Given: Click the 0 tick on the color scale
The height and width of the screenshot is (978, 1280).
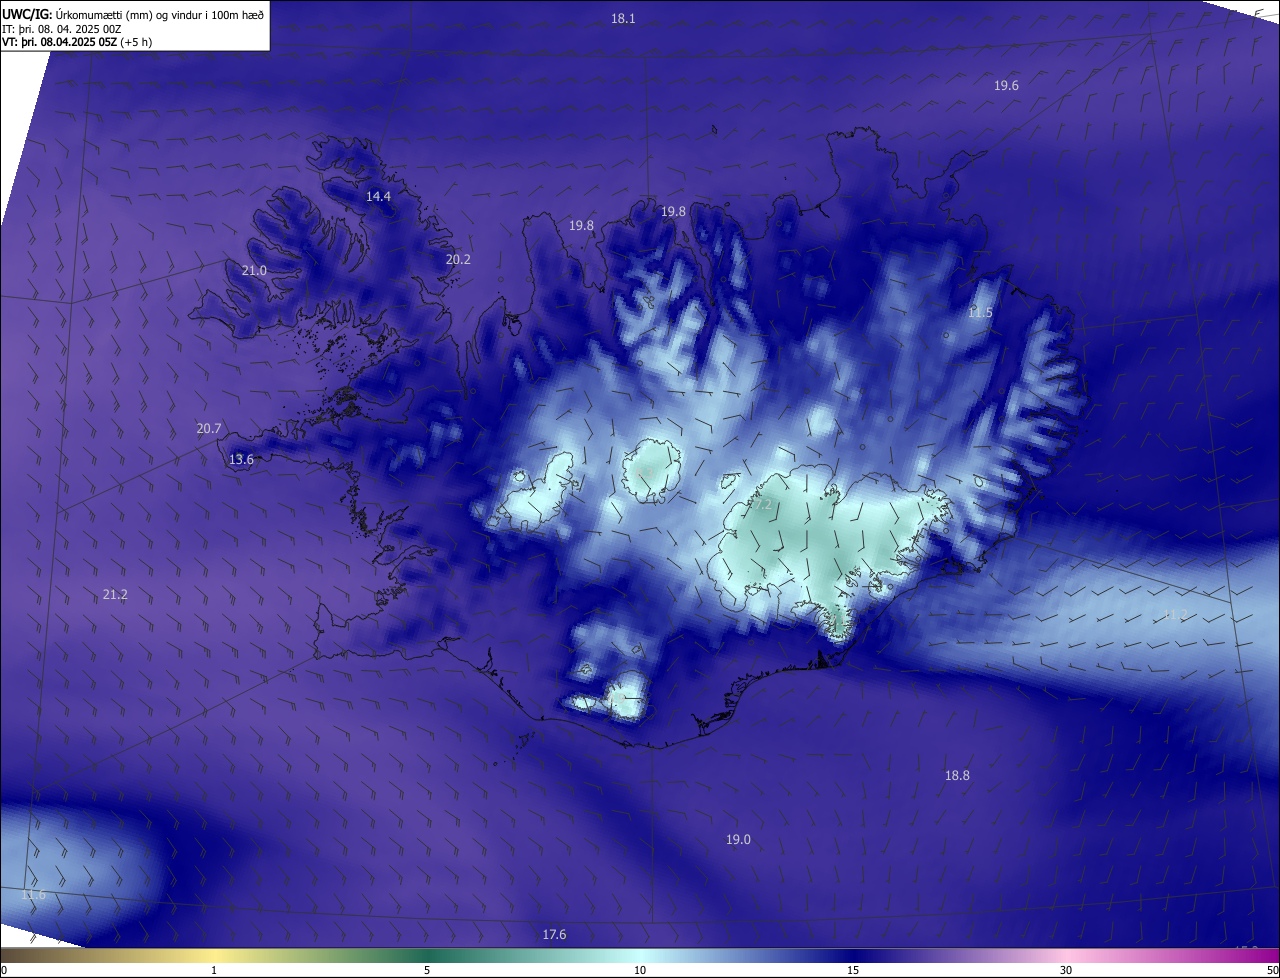Looking at the screenshot, I should 4,971.
